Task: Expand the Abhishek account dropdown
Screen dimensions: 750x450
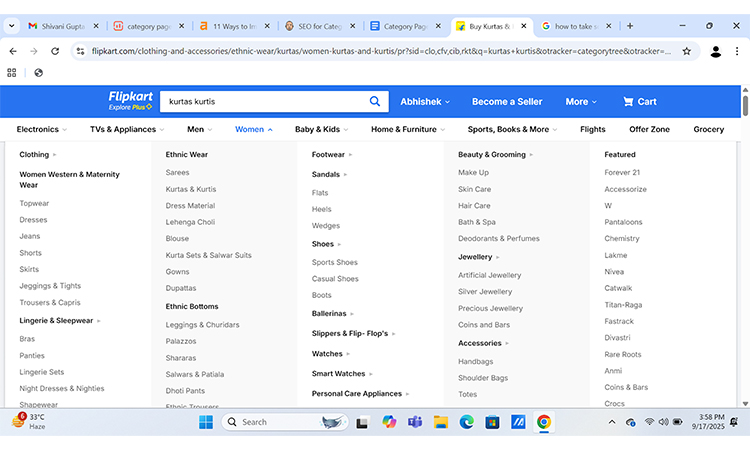Action: pyautogui.click(x=425, y=101)
